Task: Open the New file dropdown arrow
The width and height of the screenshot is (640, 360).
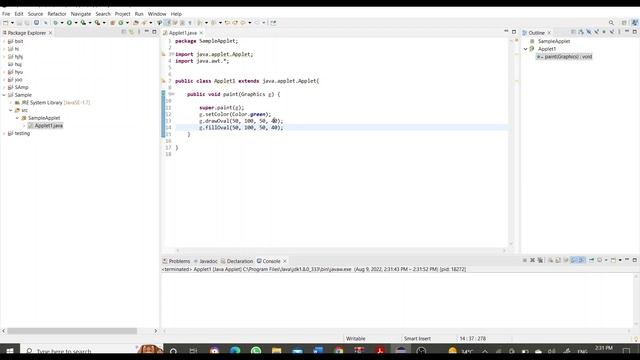Action: (12, 23)
